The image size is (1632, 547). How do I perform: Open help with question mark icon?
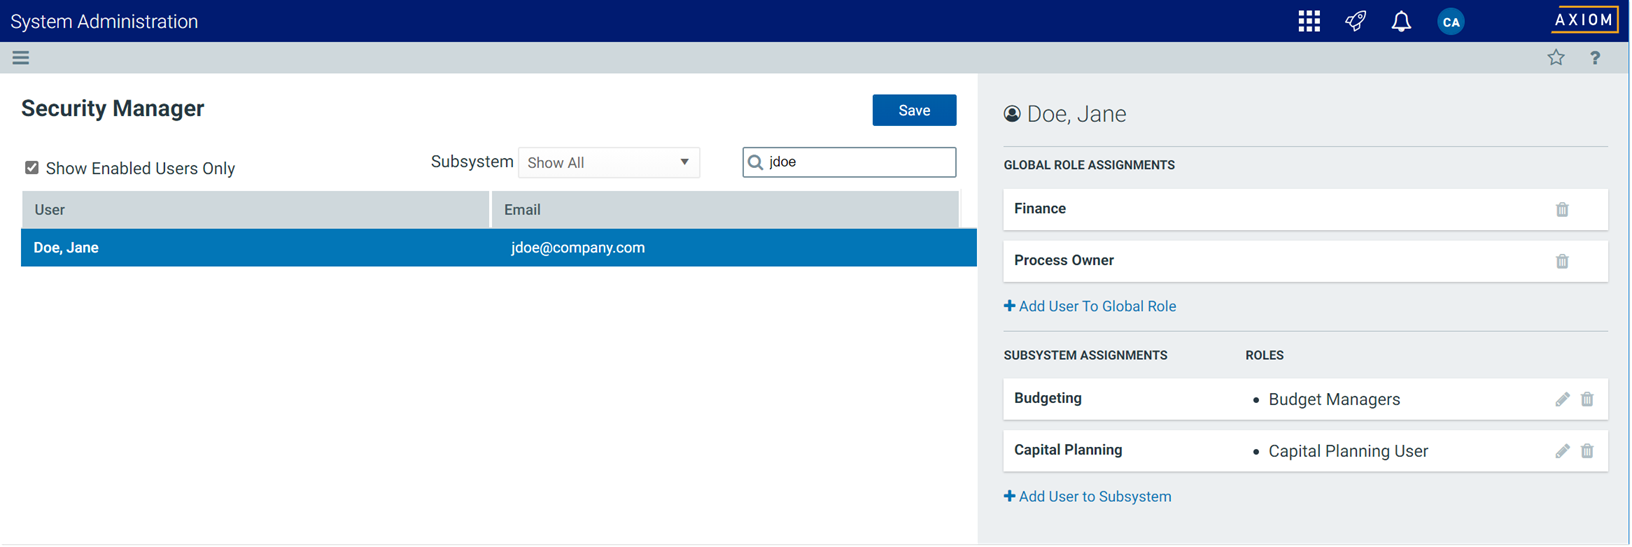[1595, 58]
